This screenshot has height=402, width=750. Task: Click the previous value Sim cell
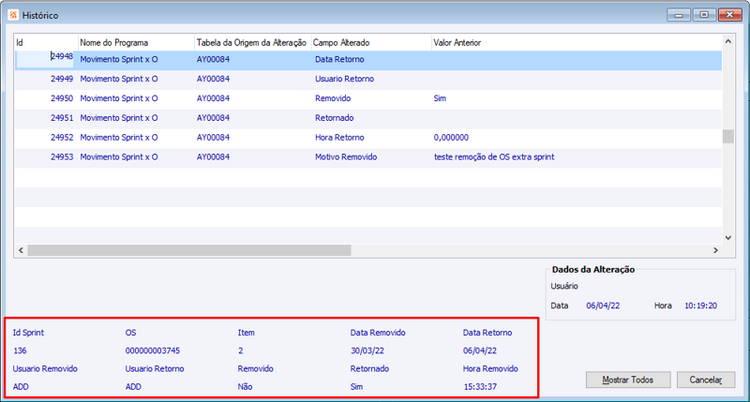440,98
